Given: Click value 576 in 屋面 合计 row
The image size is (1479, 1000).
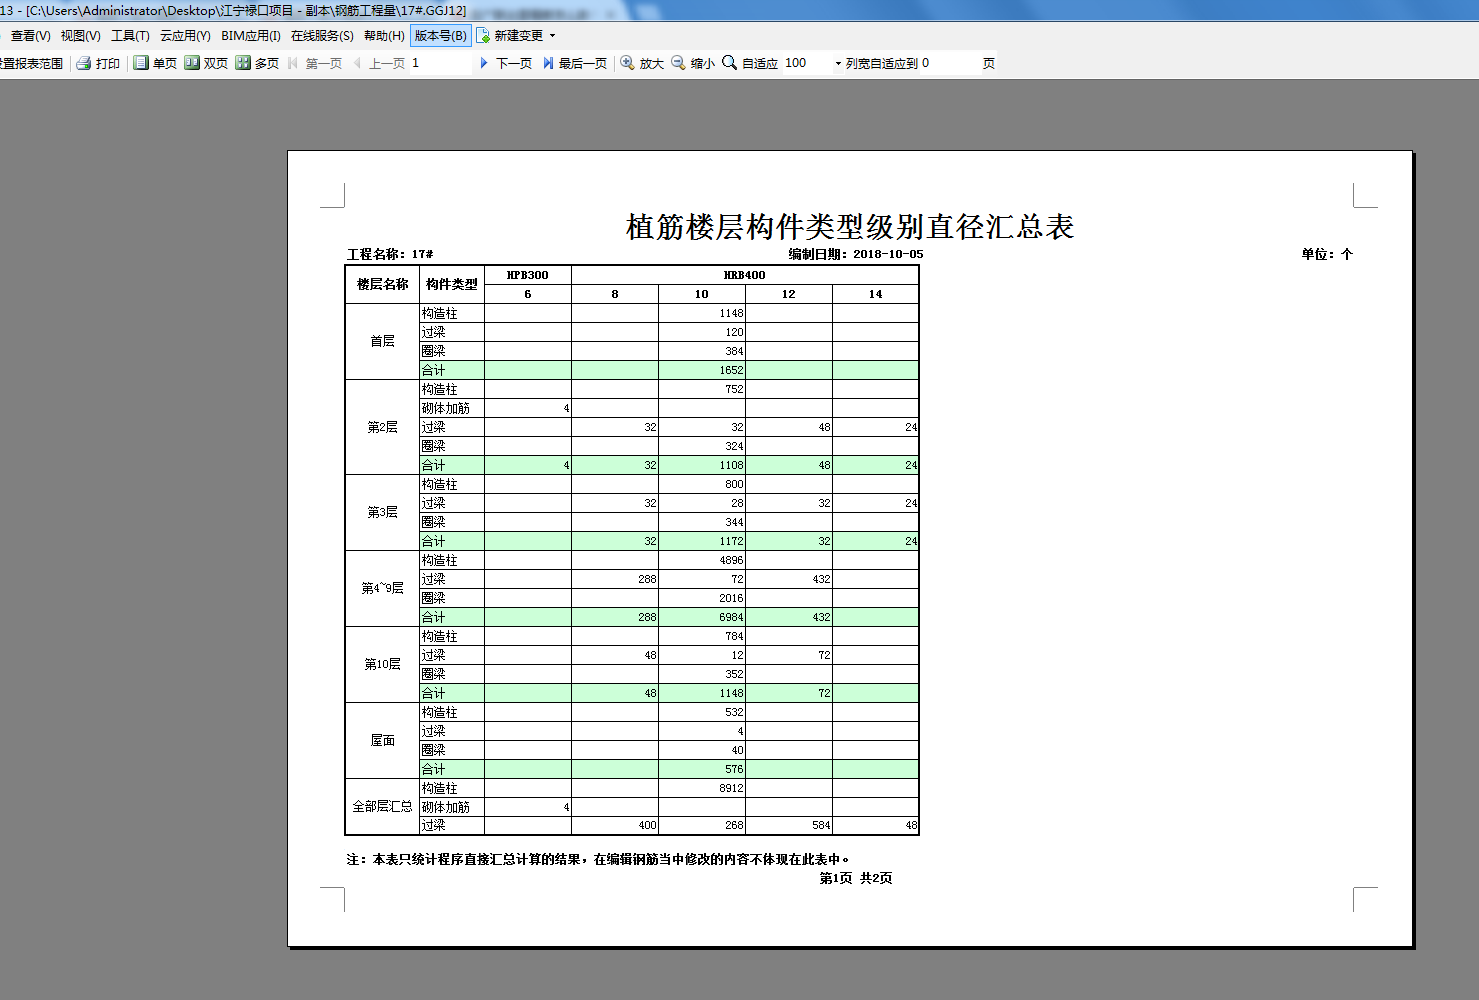Looking at the screenshot, I should click(734, 769).
